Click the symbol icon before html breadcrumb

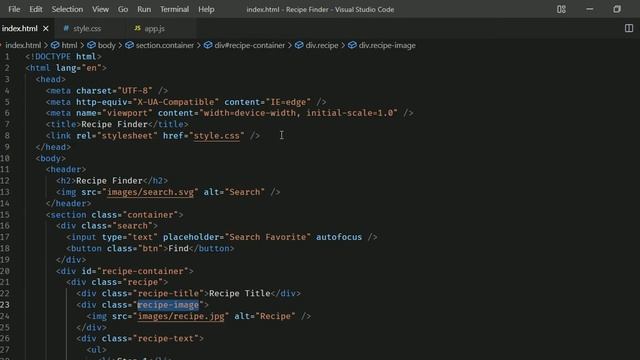click(55, 45)
